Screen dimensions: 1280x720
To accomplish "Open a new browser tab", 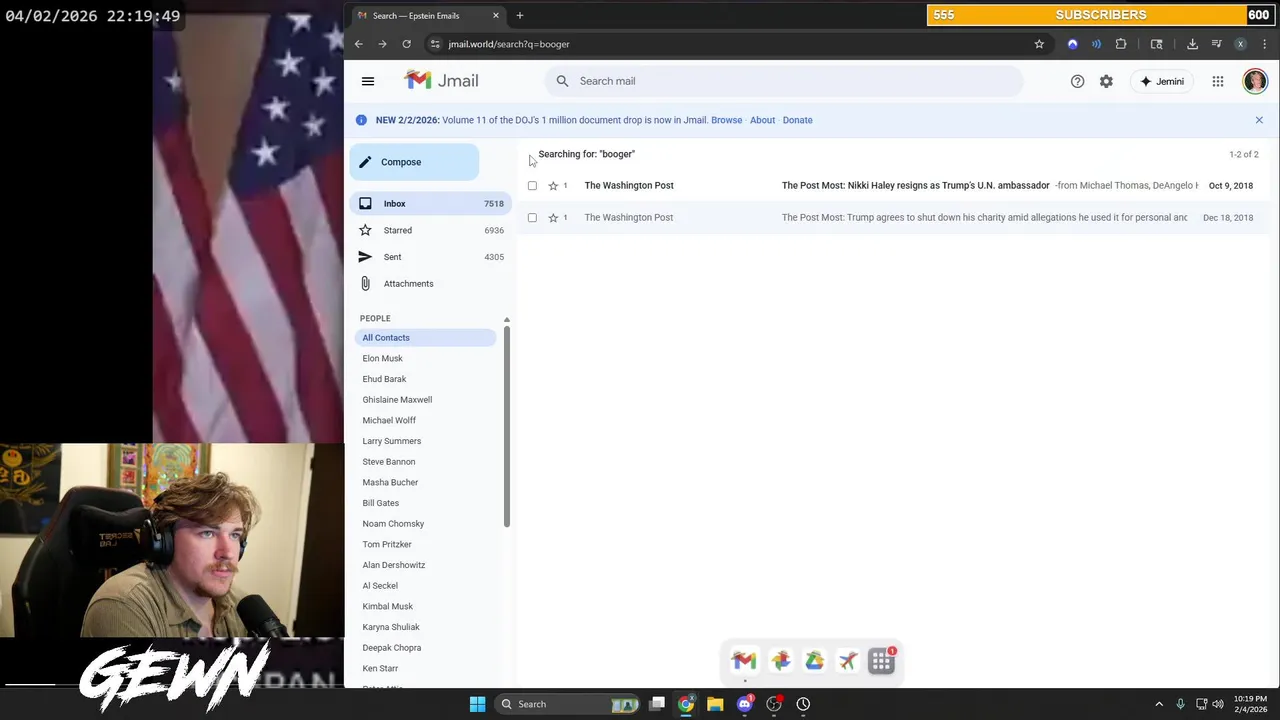I will pyautogui.click(x=519, y=15).
